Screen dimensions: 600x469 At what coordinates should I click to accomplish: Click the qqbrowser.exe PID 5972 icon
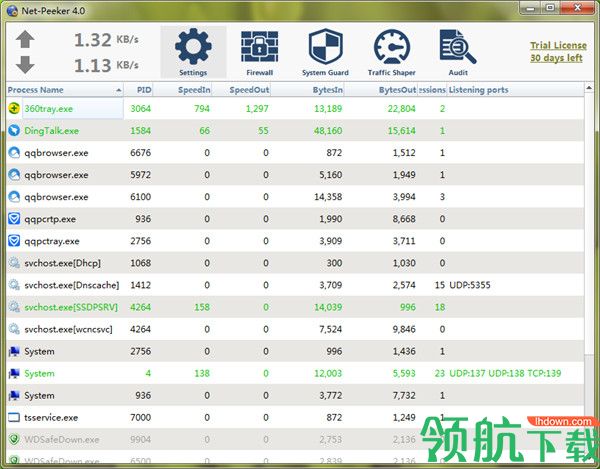pos(14,175)
